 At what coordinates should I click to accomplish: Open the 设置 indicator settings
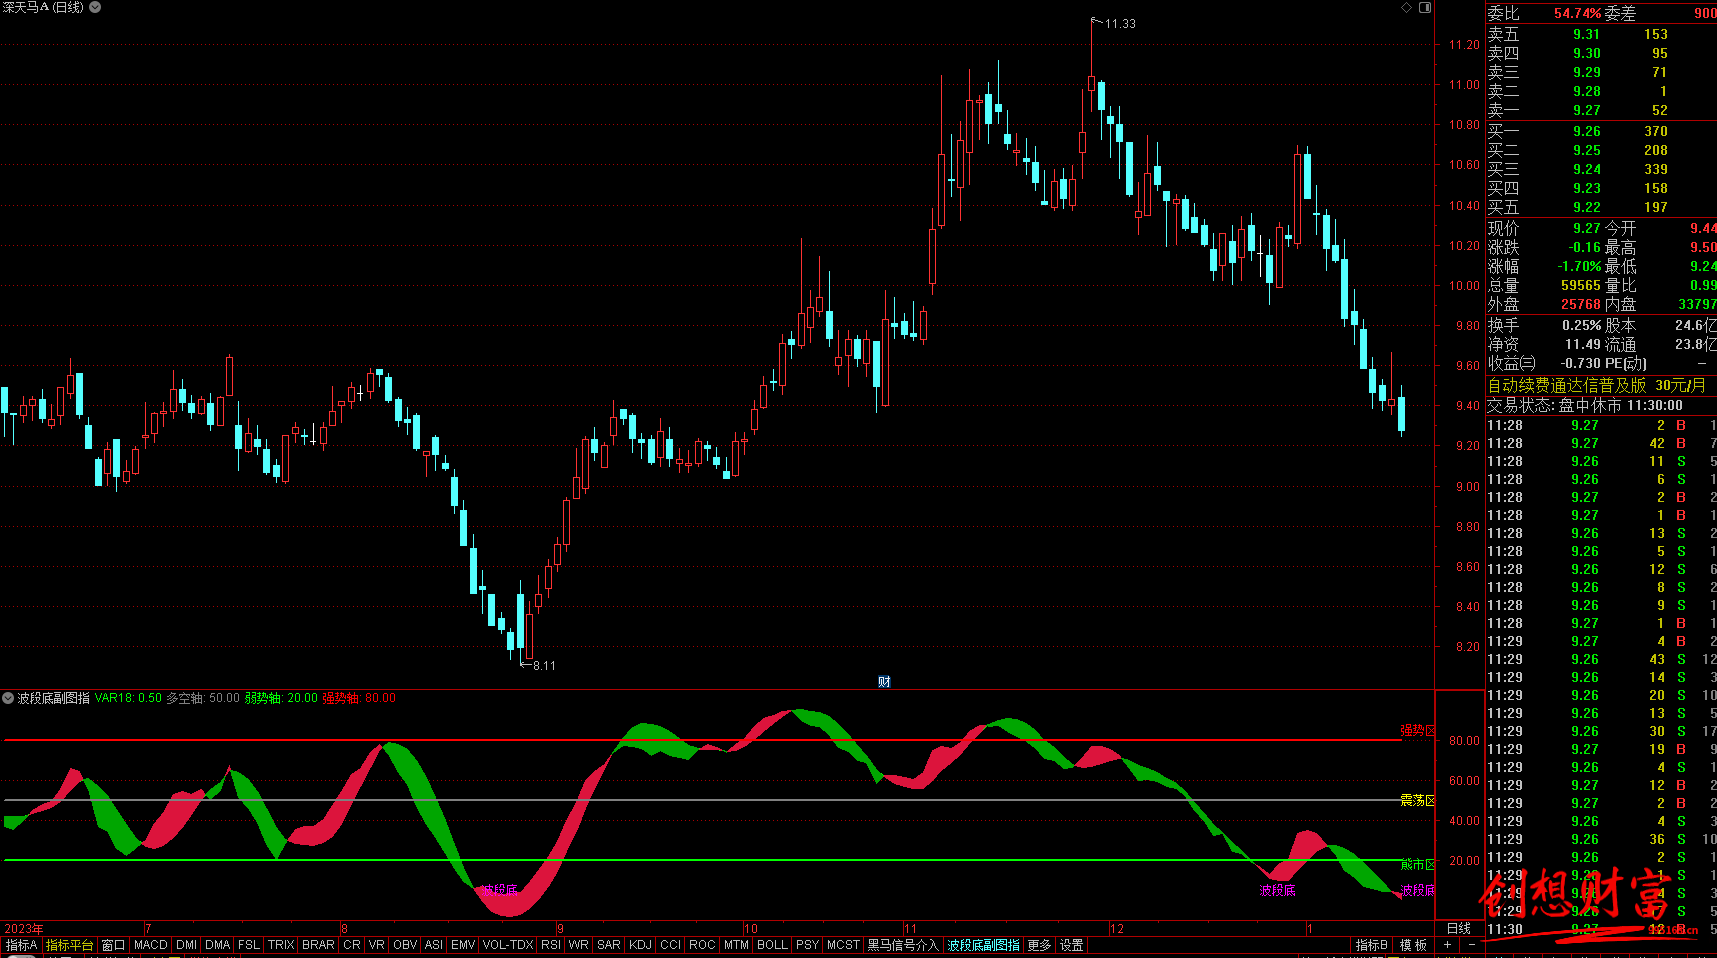click(x=1072, y=945)
